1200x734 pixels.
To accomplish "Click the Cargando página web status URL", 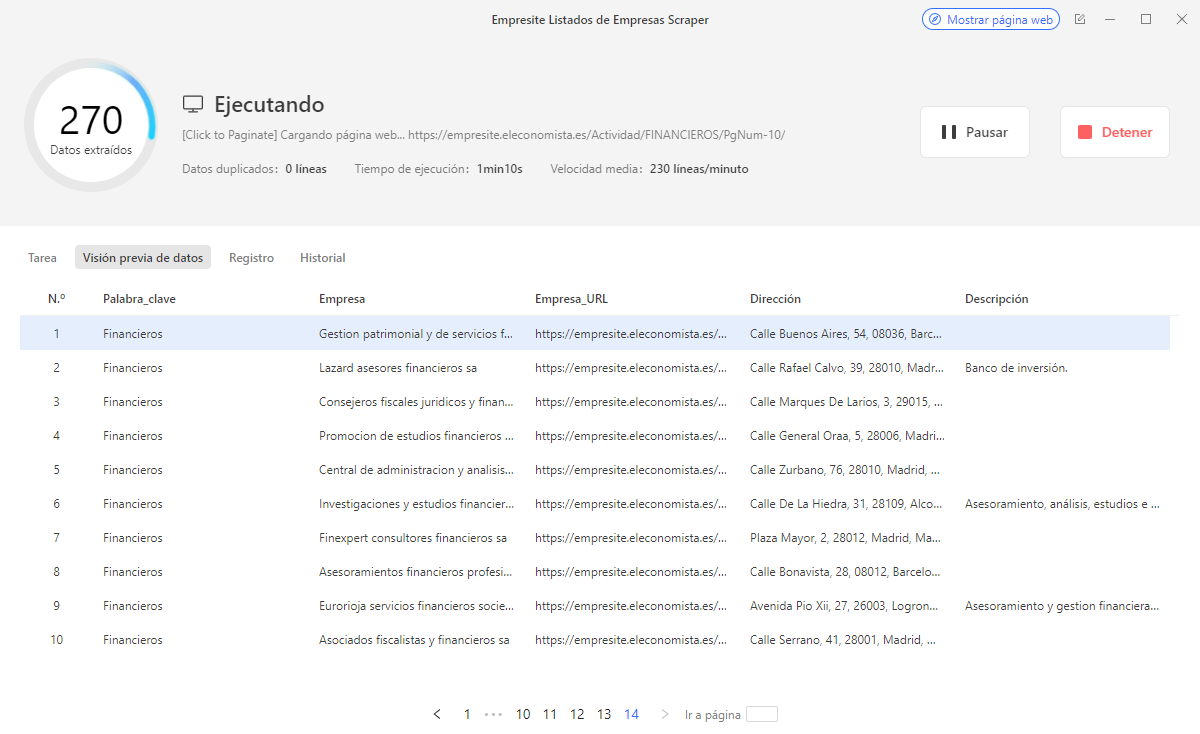I will (484, 134).
